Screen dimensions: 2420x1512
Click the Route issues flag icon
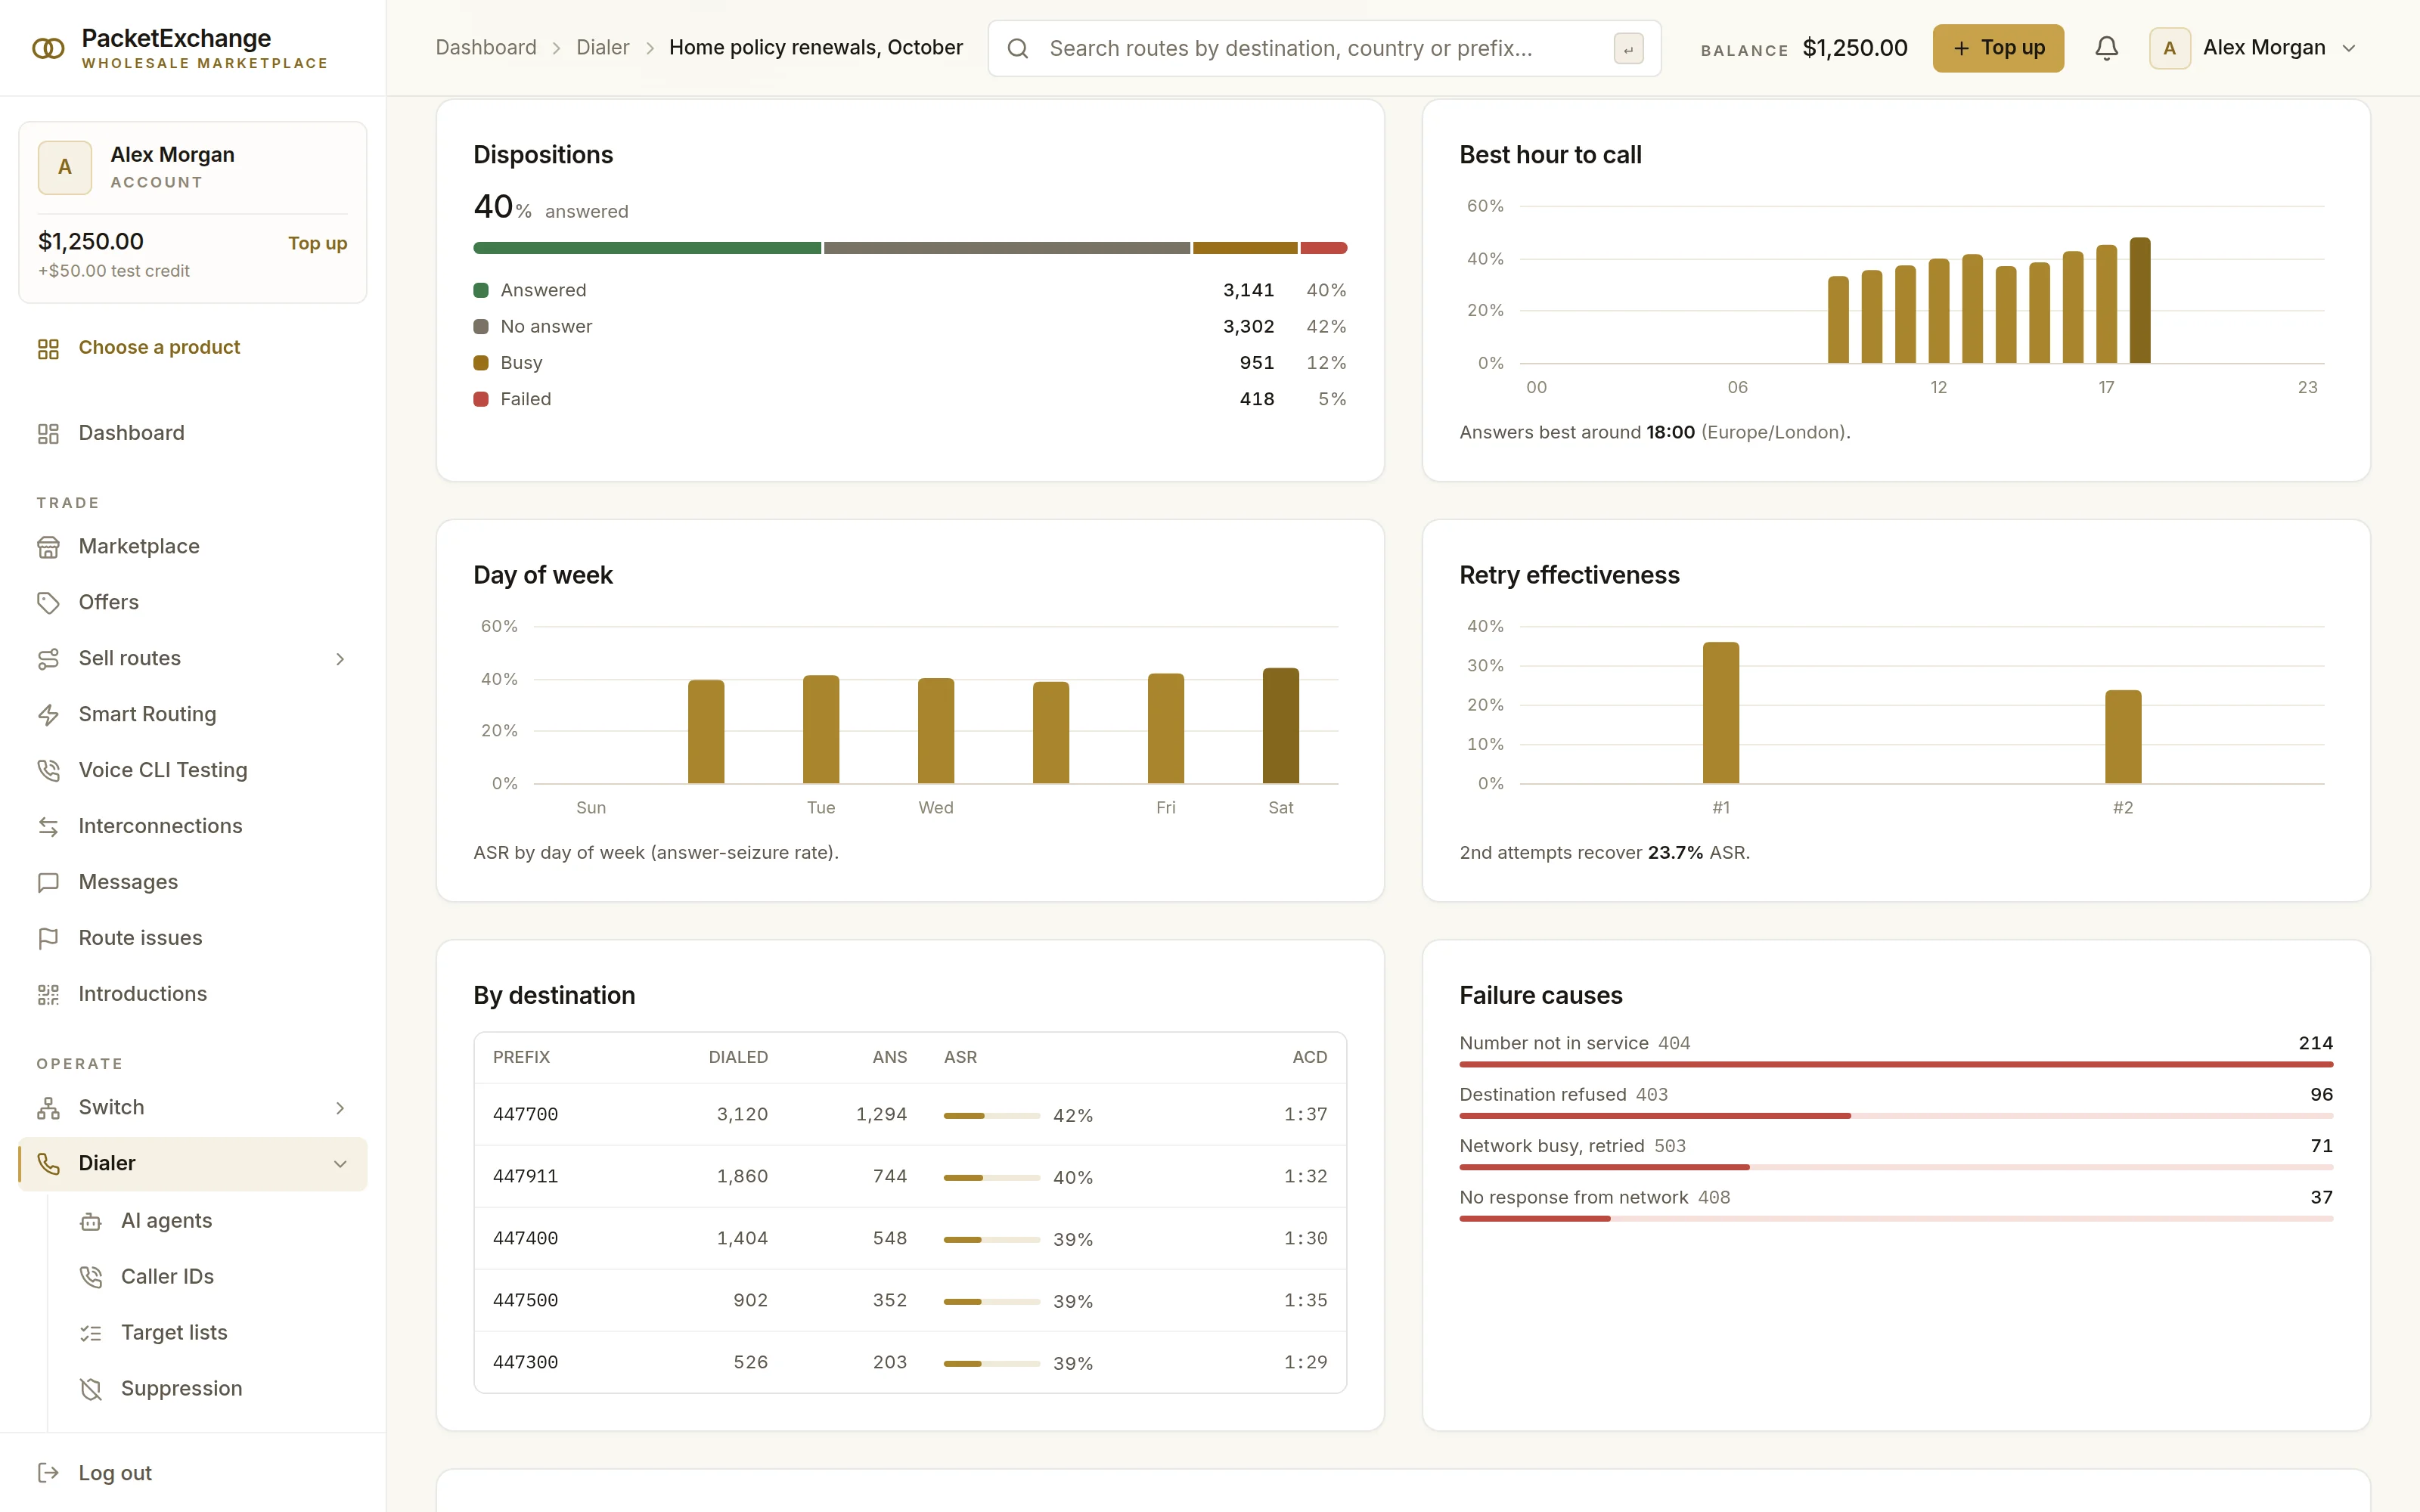pyautogui.click(x=48, y=939)
